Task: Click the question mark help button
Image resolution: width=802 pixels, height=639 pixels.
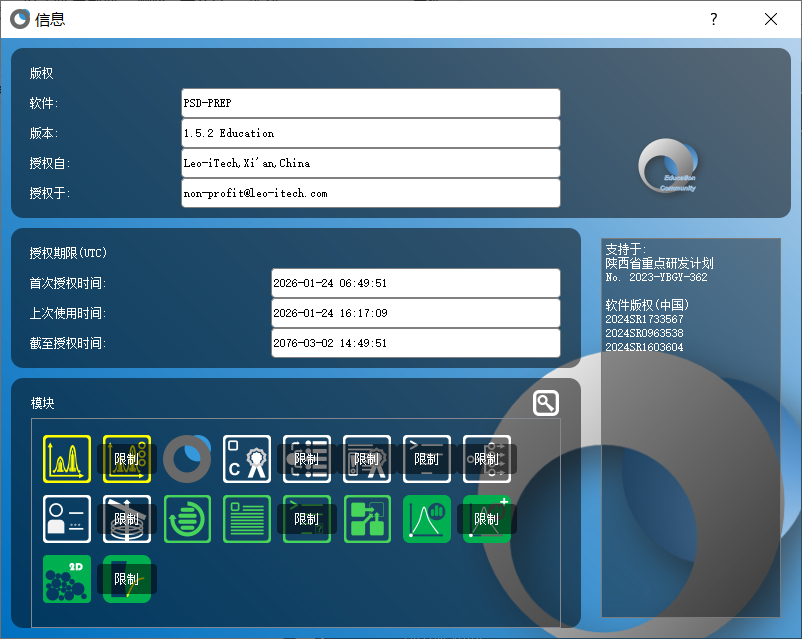Action: tap(714, 19)
